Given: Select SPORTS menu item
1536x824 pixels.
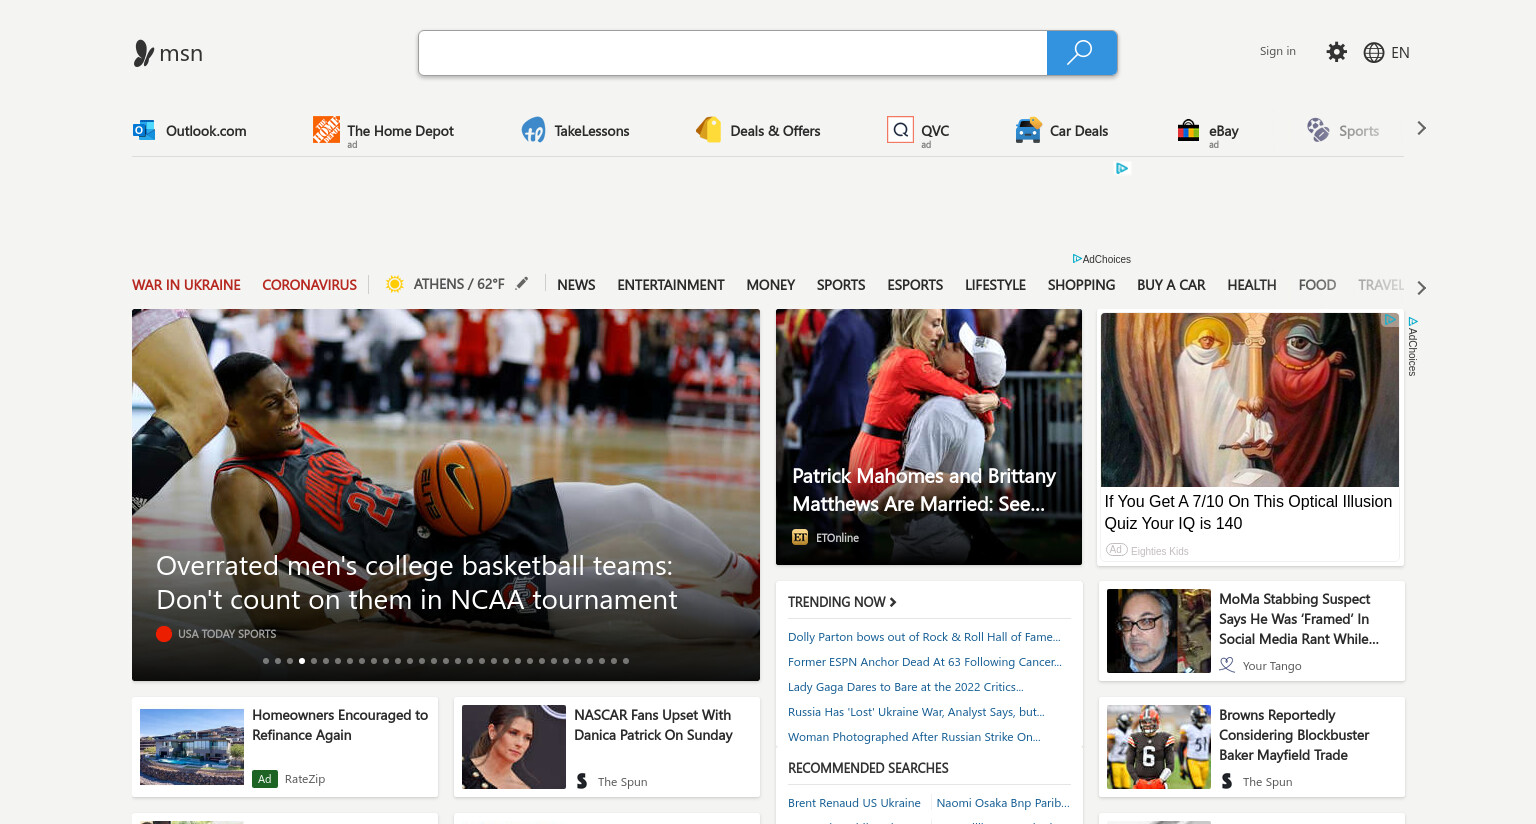Looking at the screenshot, I should [x=841, y=285].
